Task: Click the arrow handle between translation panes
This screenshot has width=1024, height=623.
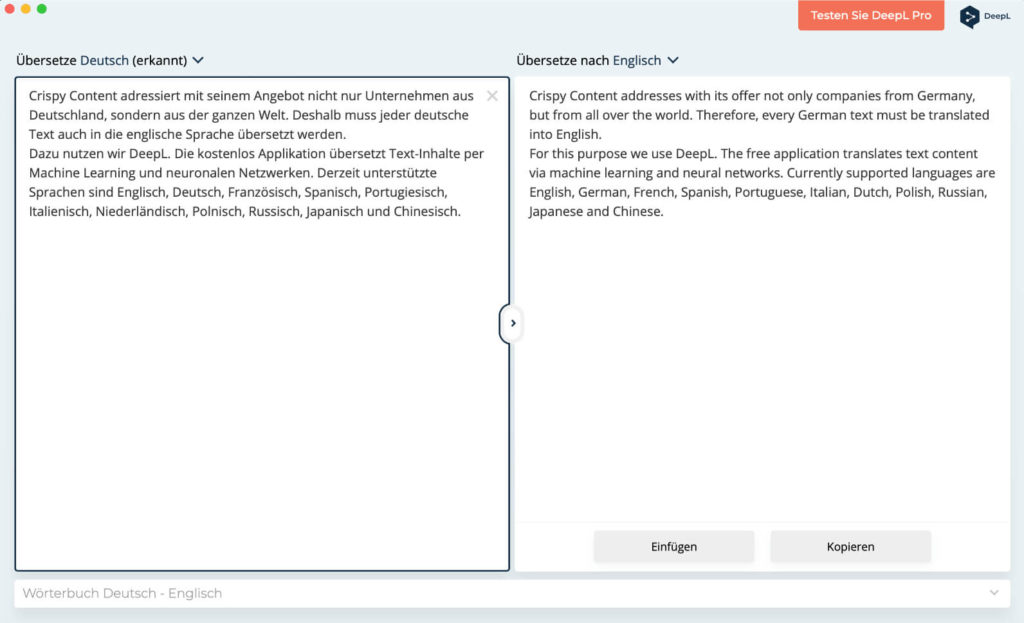Action: (513, 323)
